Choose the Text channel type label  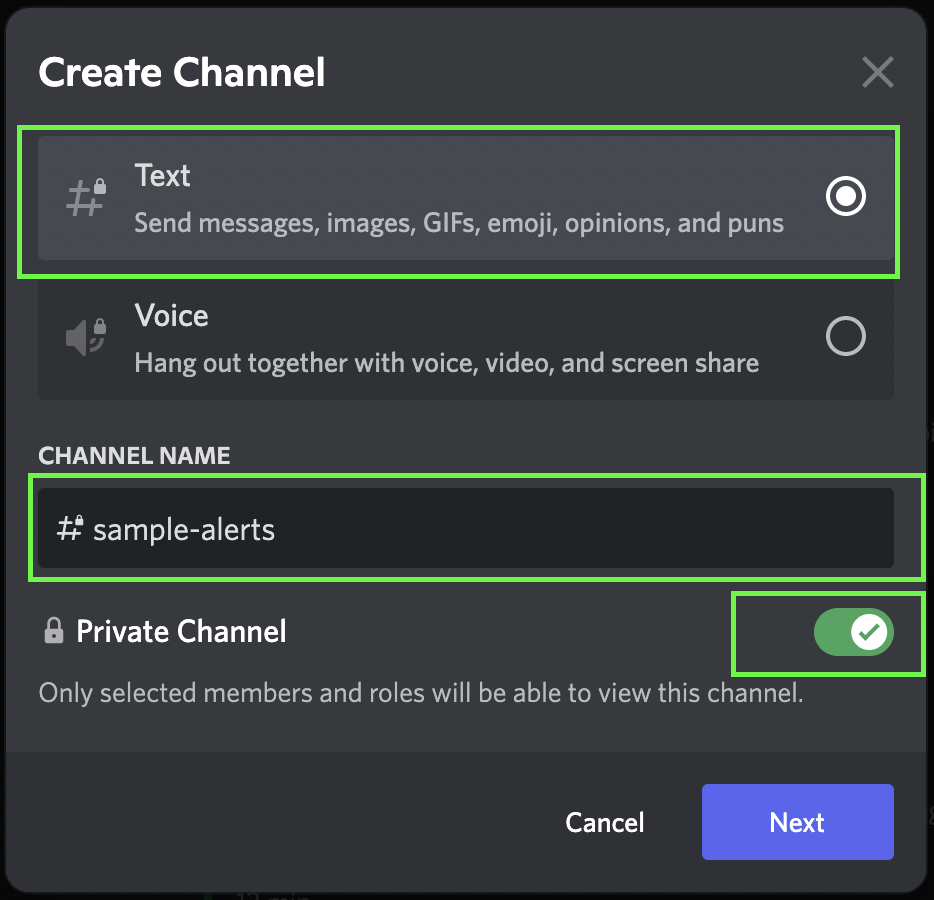(x=163, y=175)
